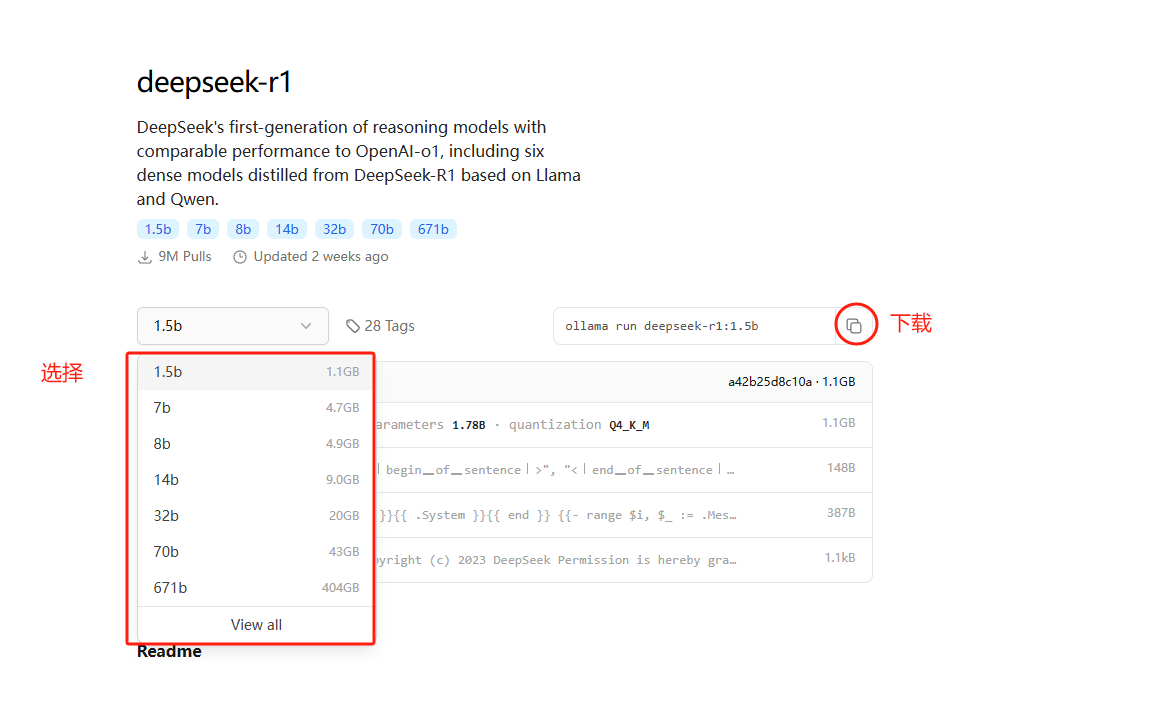Click Updated 2 weeks ago text
This screenshot has width=1155, height=712.
click(x=320, y=256)
